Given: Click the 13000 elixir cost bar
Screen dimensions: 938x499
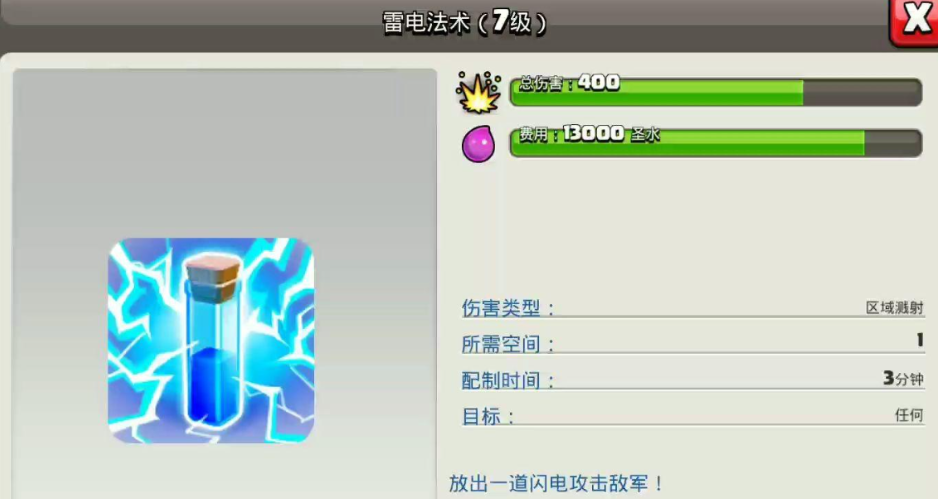Looking at the screenshot, I should (715, 143).
